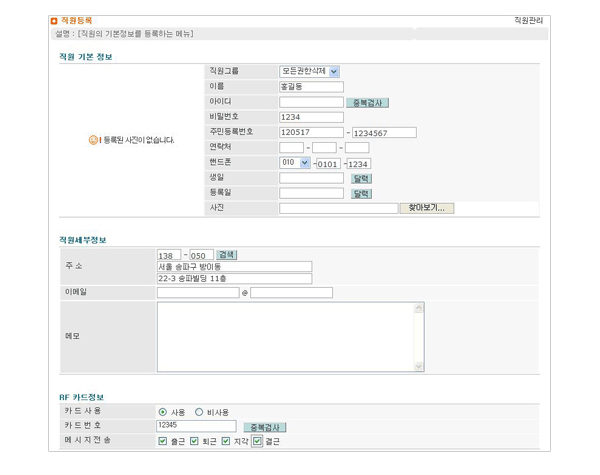Click 검색 to search postal code

(x=227, y=255)
